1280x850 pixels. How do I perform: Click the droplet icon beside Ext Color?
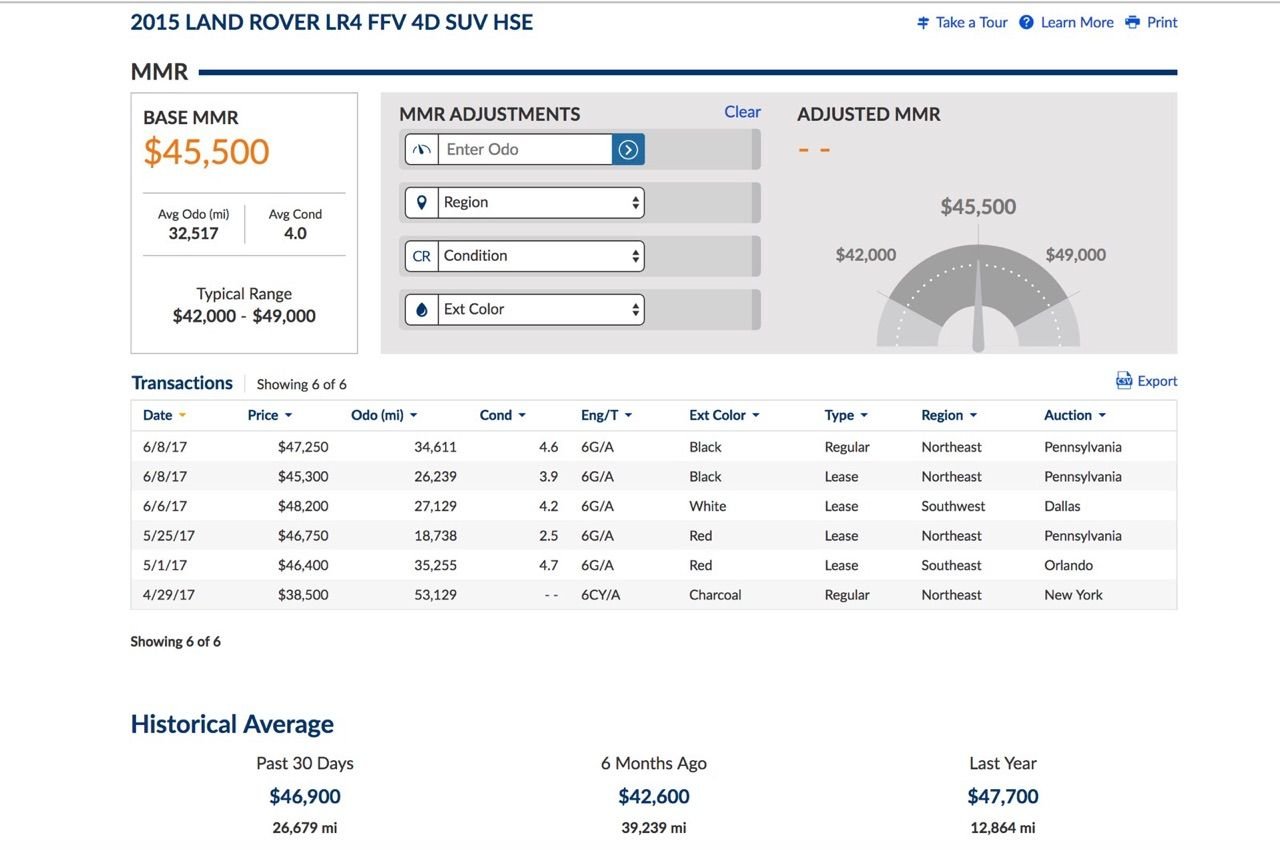(422, 309)
